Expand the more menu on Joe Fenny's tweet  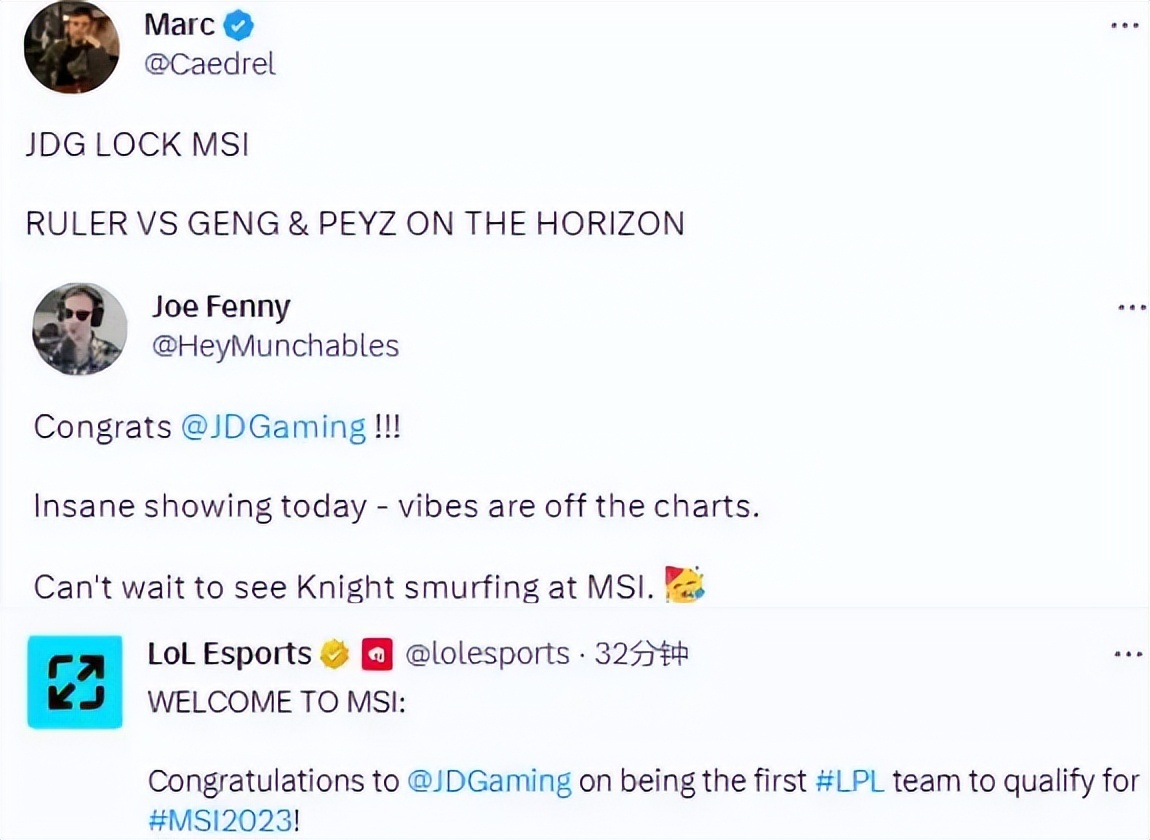coord(1130,308)
